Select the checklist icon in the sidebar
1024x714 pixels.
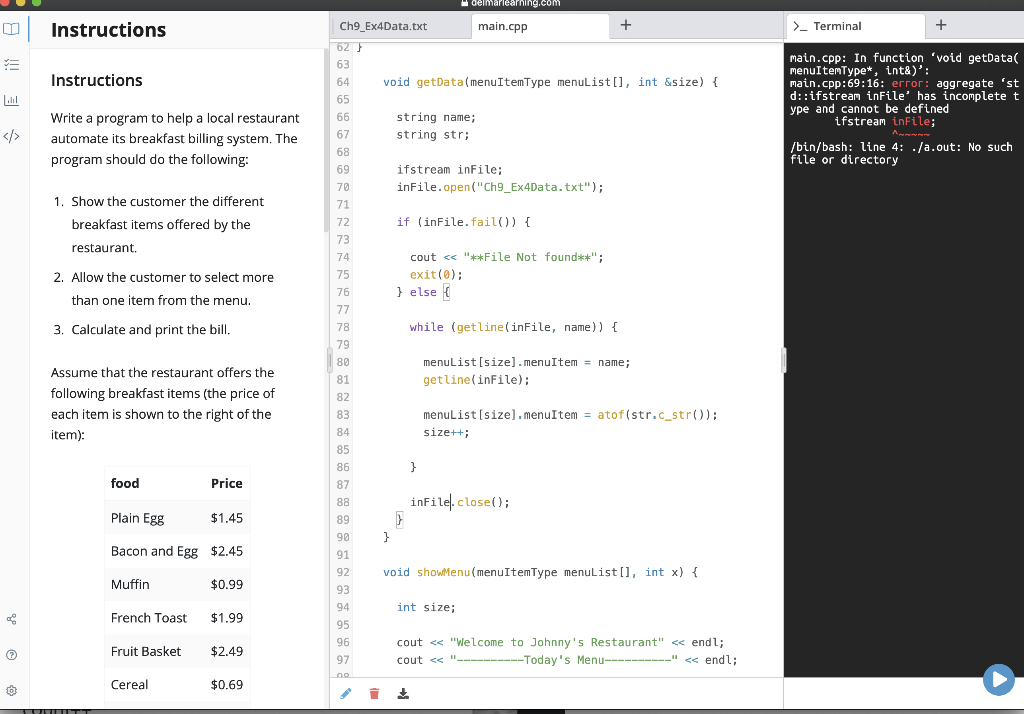12,64
